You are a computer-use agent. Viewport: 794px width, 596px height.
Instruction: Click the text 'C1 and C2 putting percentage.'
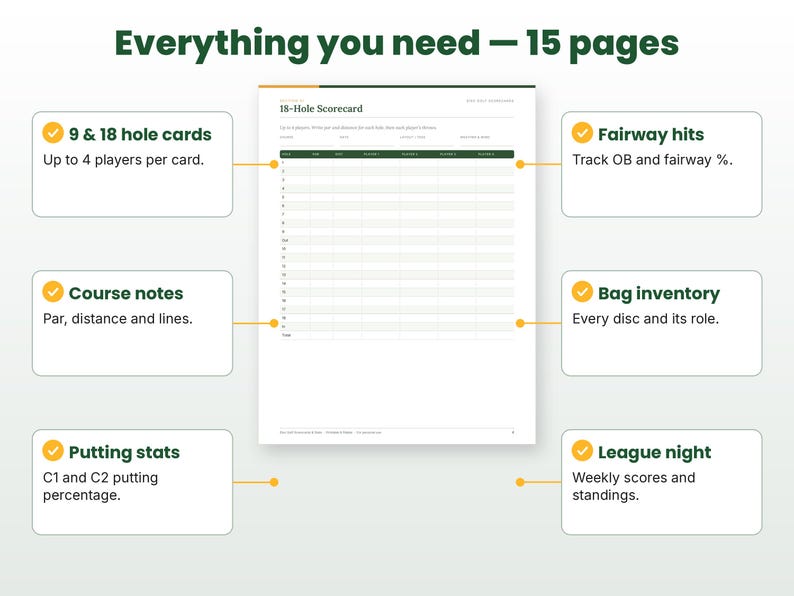tap(100, 486)
